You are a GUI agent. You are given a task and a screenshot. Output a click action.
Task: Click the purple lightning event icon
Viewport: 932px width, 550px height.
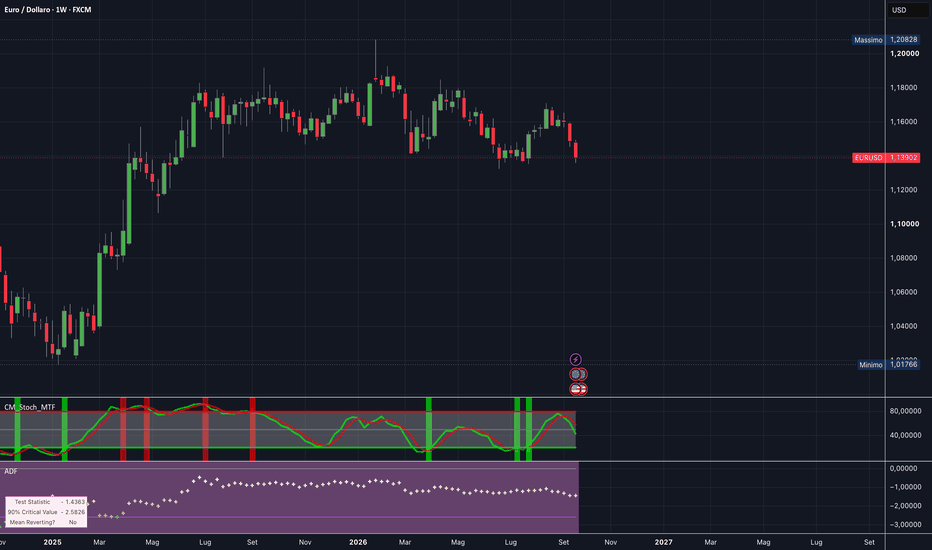[575, 359]
